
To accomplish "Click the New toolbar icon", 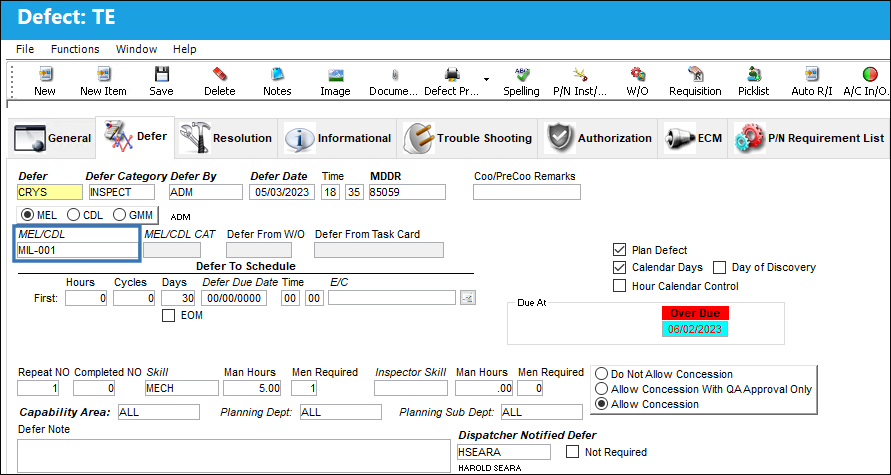I will point(44,74).
